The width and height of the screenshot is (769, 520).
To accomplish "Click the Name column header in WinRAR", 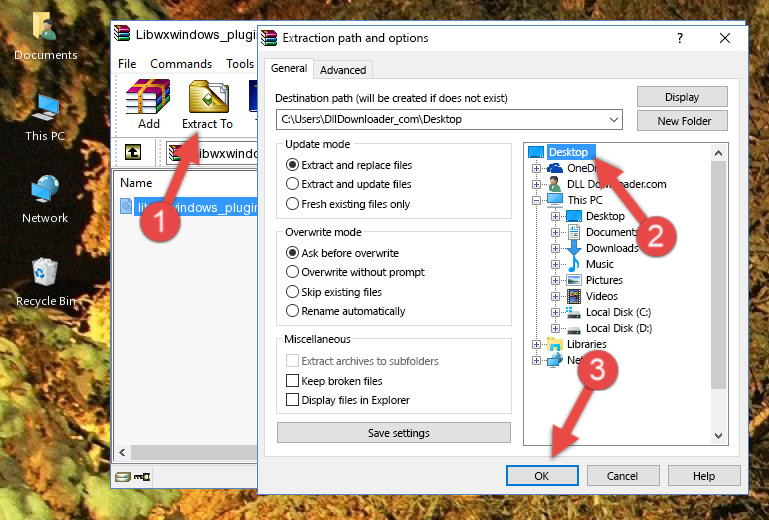I will tap(136, 183).
